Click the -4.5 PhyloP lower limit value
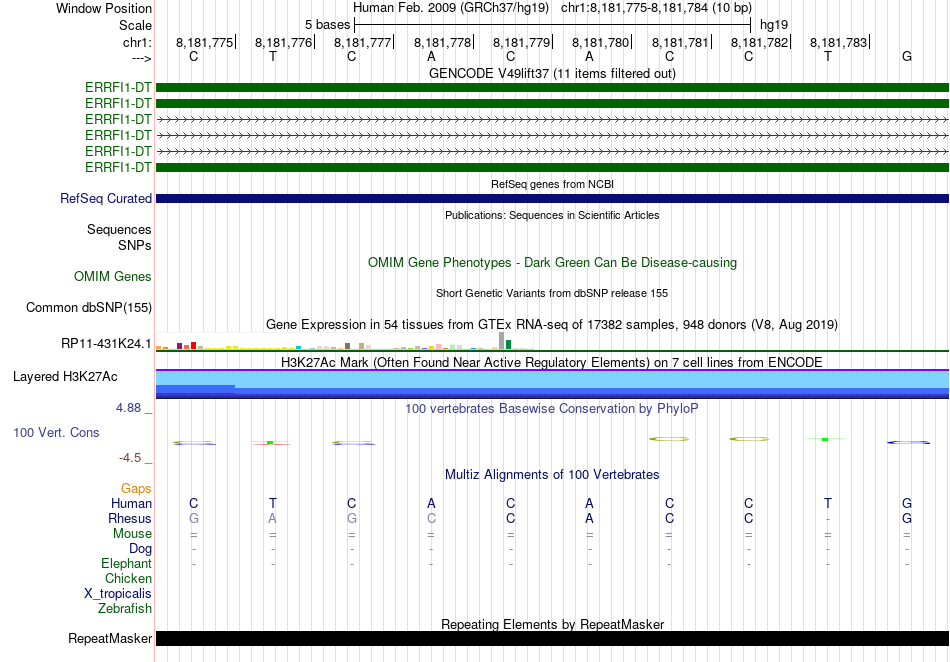The height and width of the screenshot is (662, 950). [x=130, y=458]
